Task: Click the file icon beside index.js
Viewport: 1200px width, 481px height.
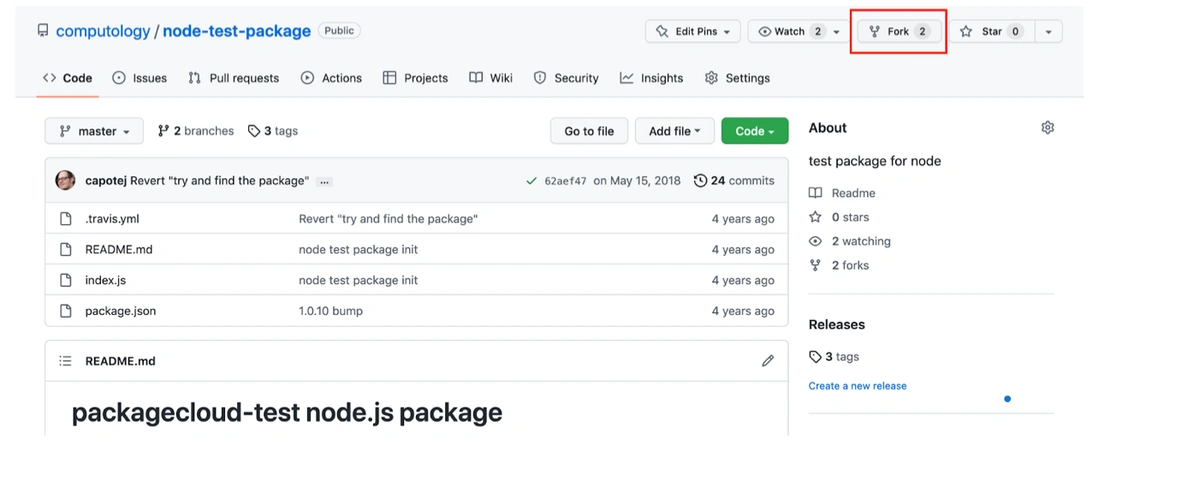Action: tap(66, 281)
